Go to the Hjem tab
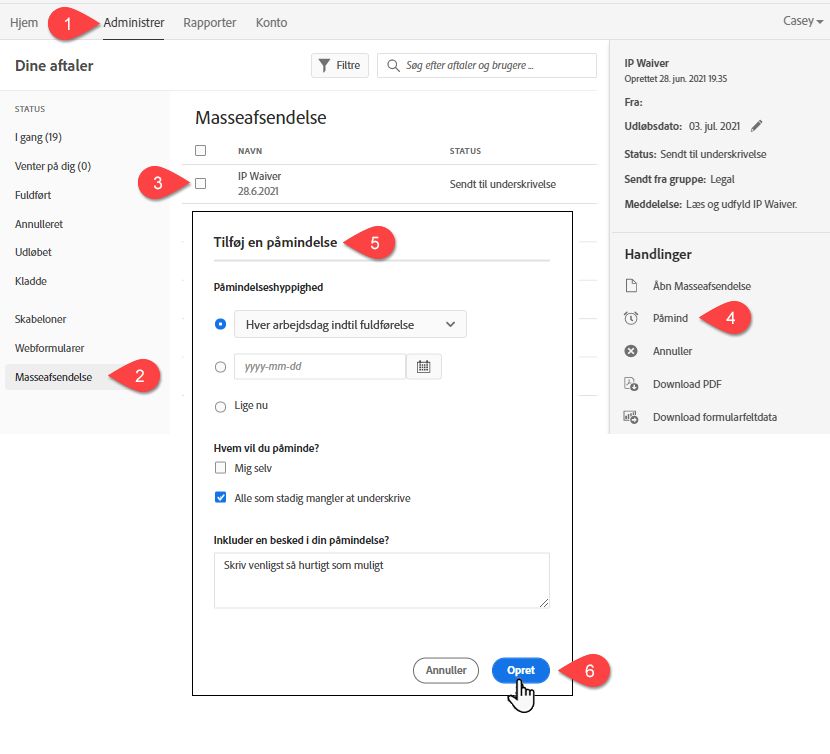This screenshot has height=754, width=830. tap(24, 22)
